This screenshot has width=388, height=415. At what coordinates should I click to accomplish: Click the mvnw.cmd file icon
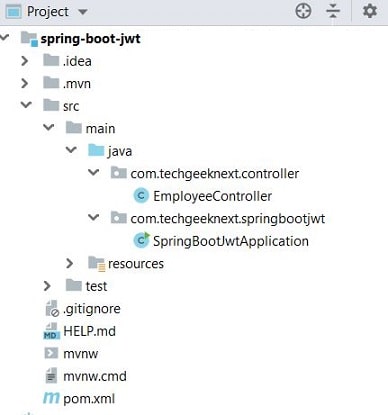point(51,375)
